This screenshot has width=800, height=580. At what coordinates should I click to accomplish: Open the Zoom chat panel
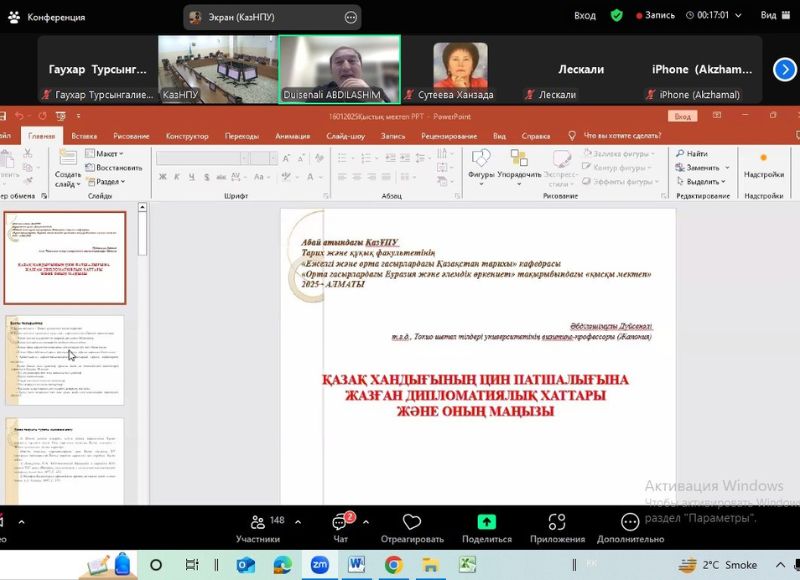coord(339,527)
